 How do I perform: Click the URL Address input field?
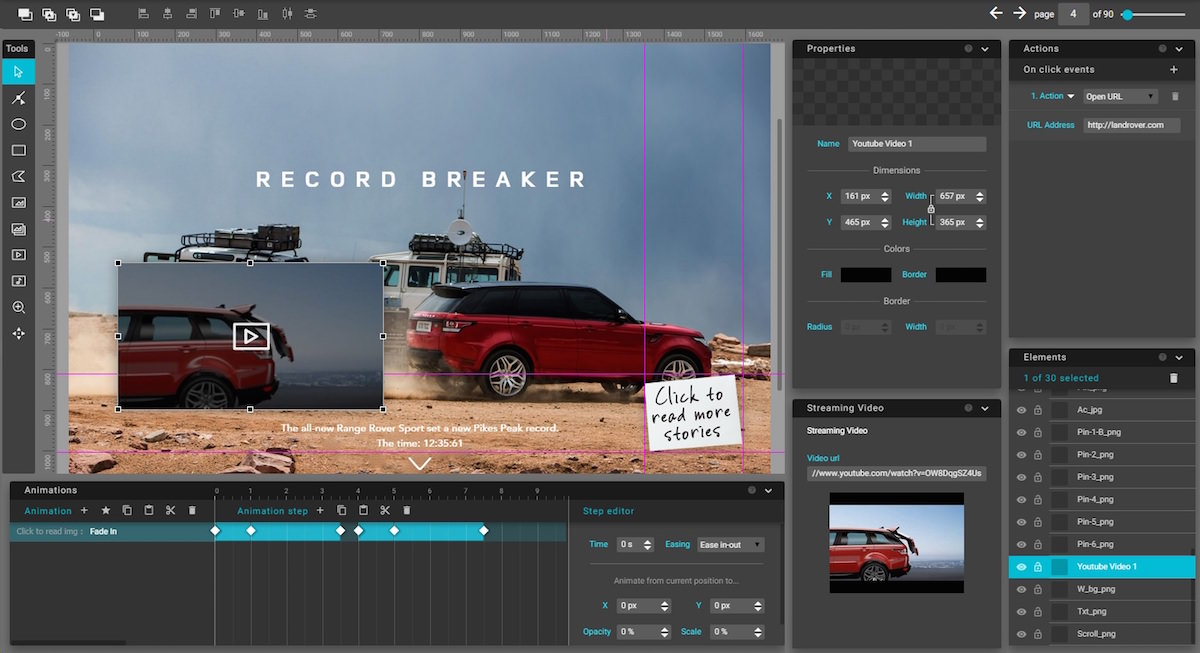click(x=1132, y=125)
